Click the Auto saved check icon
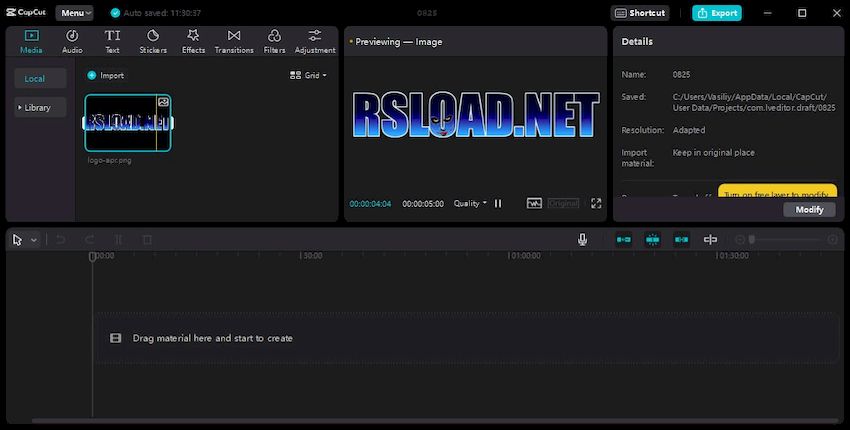This screenshot has height=430, width=850. (x=115, y=13)
